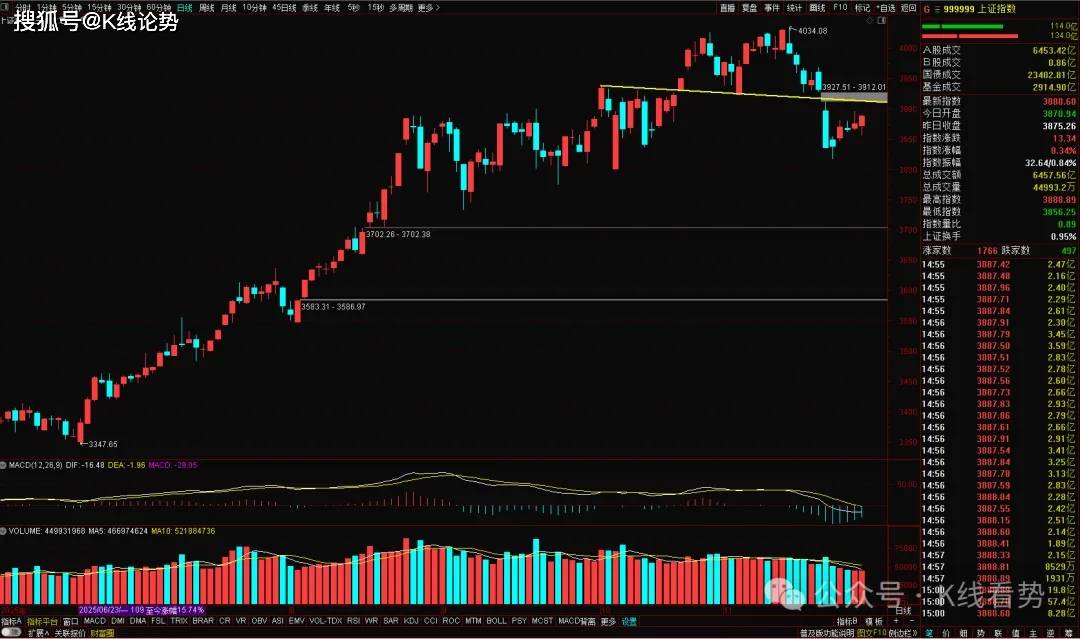The width and height of the screenshot is (1080, 639).
Task: Click the MACD(12,26,9) indicator label
Action: pyautogui.click(x=35, y=465)
